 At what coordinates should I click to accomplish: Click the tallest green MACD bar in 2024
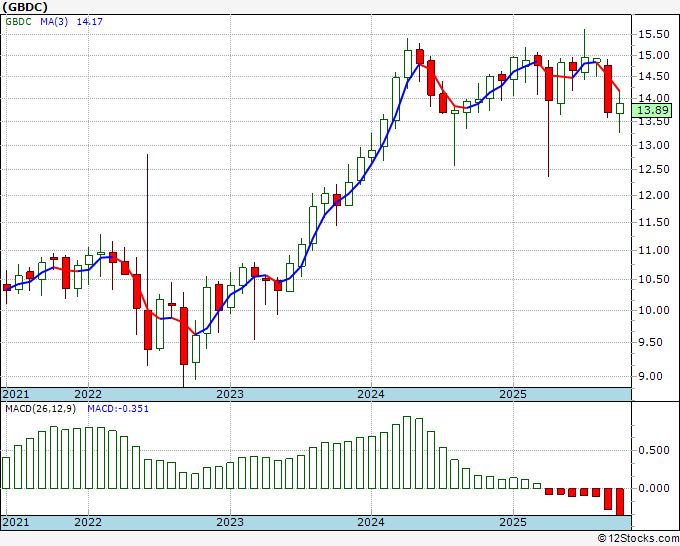click(407, 452)
